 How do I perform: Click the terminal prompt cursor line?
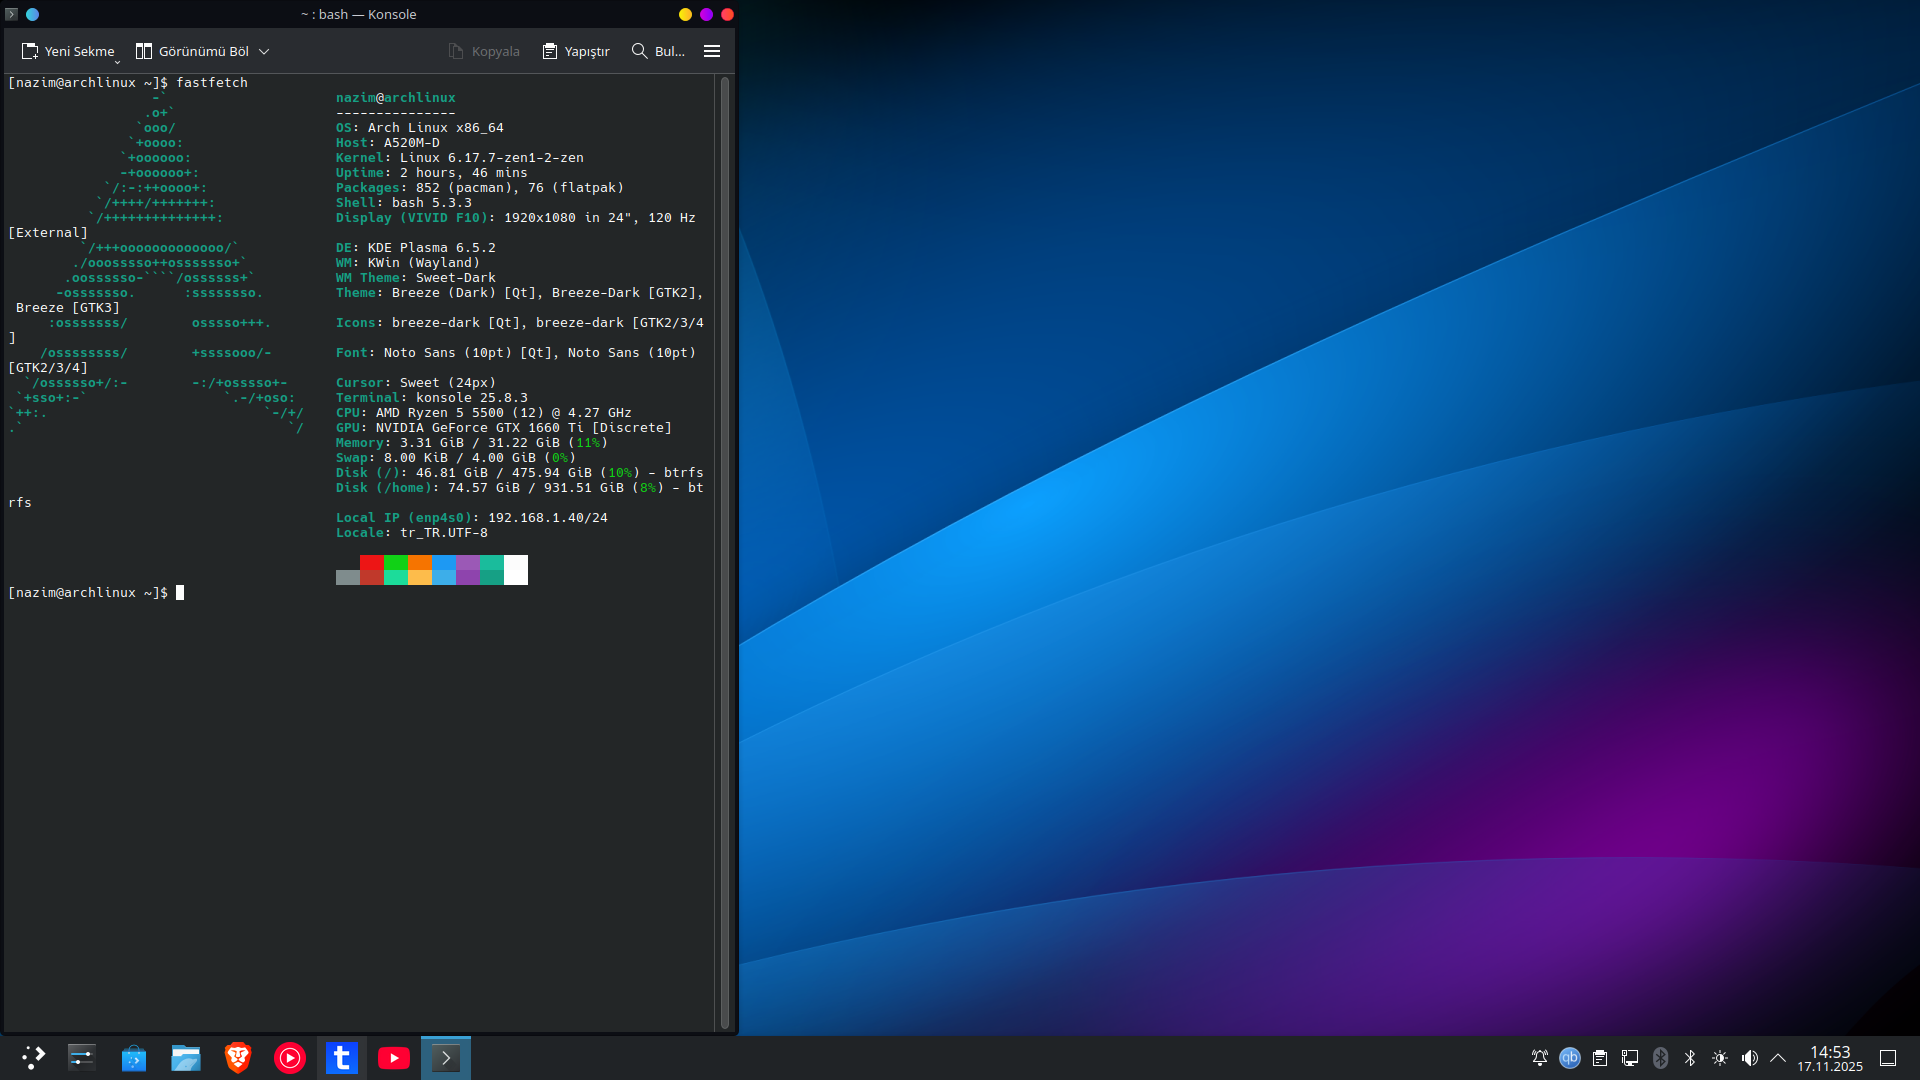[x=96, y=593]
